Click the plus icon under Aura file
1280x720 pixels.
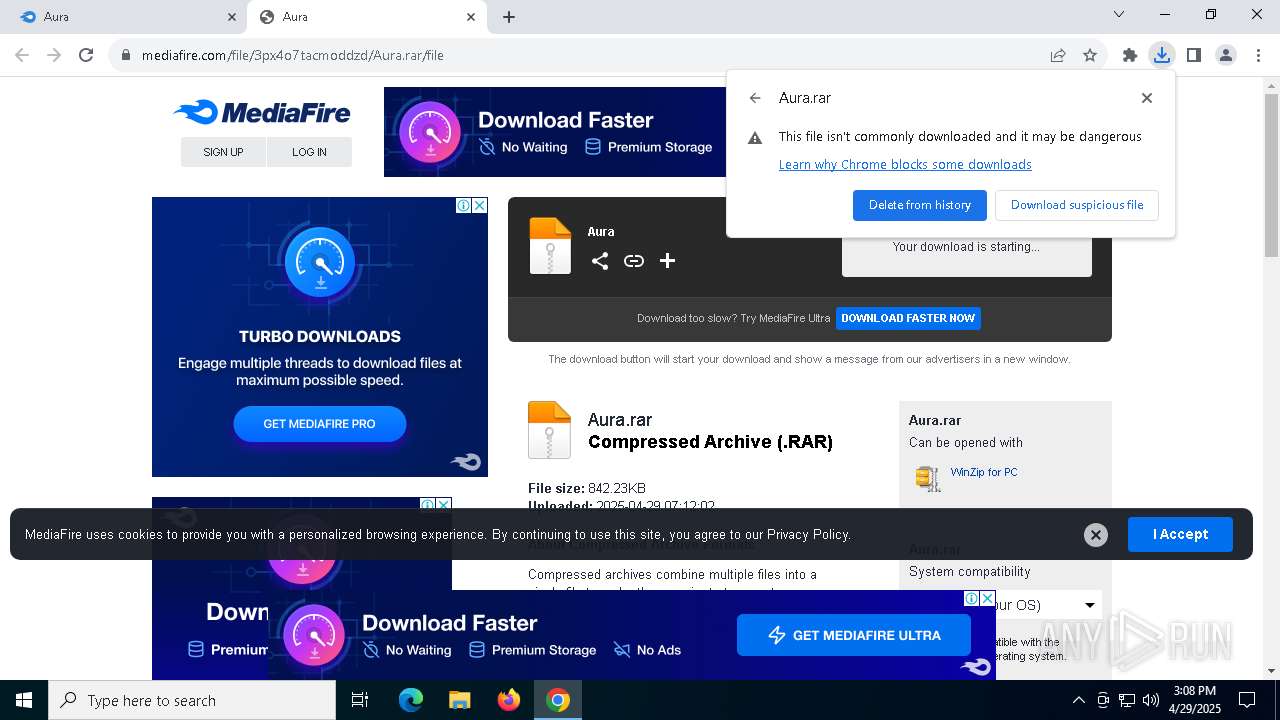(668, 261)
